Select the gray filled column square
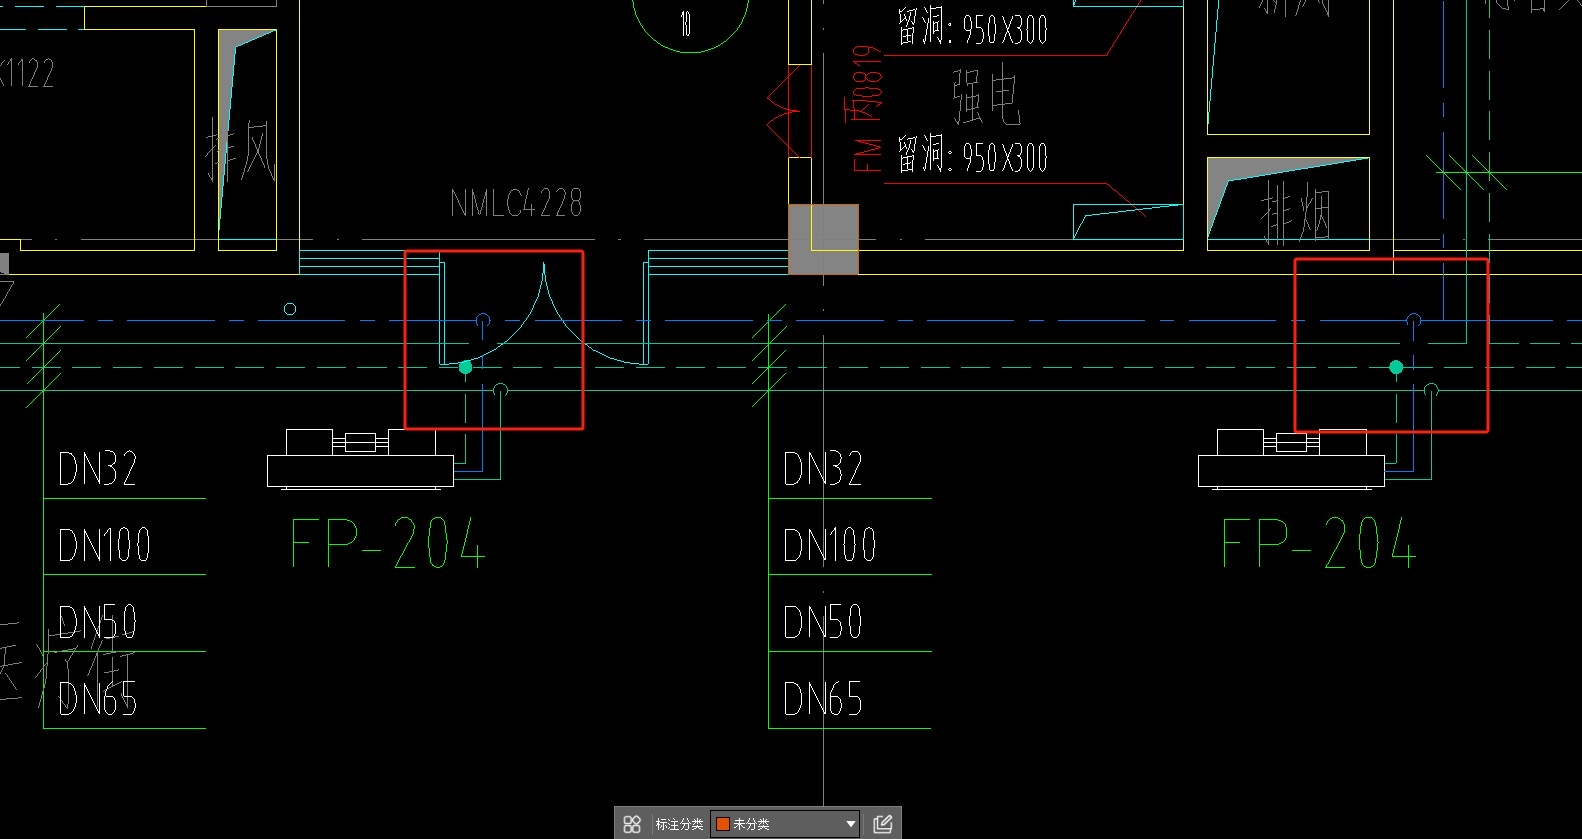Image resolution: width=1582 pixels, height=839 pixels. point(823,239)
